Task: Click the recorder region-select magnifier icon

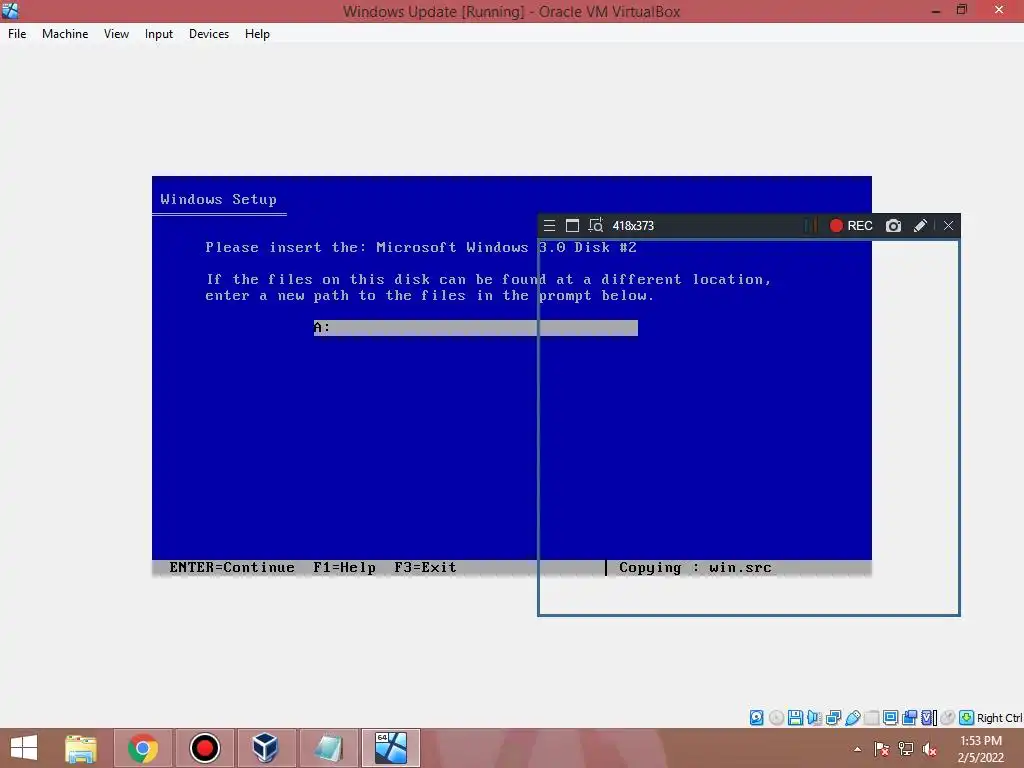Action: [596, 225]
